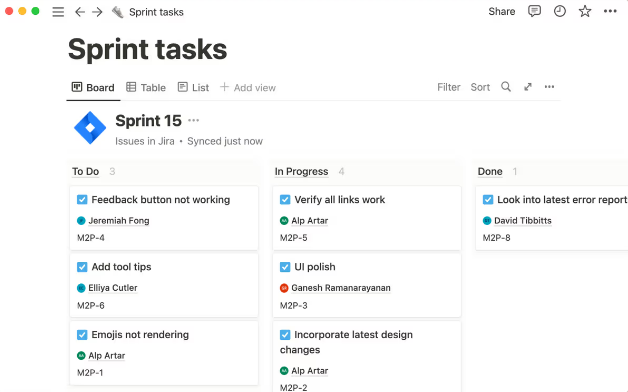This screenshot has height=392, width=628.
Task: Open the Done column header
Action: tap(490, 171)
